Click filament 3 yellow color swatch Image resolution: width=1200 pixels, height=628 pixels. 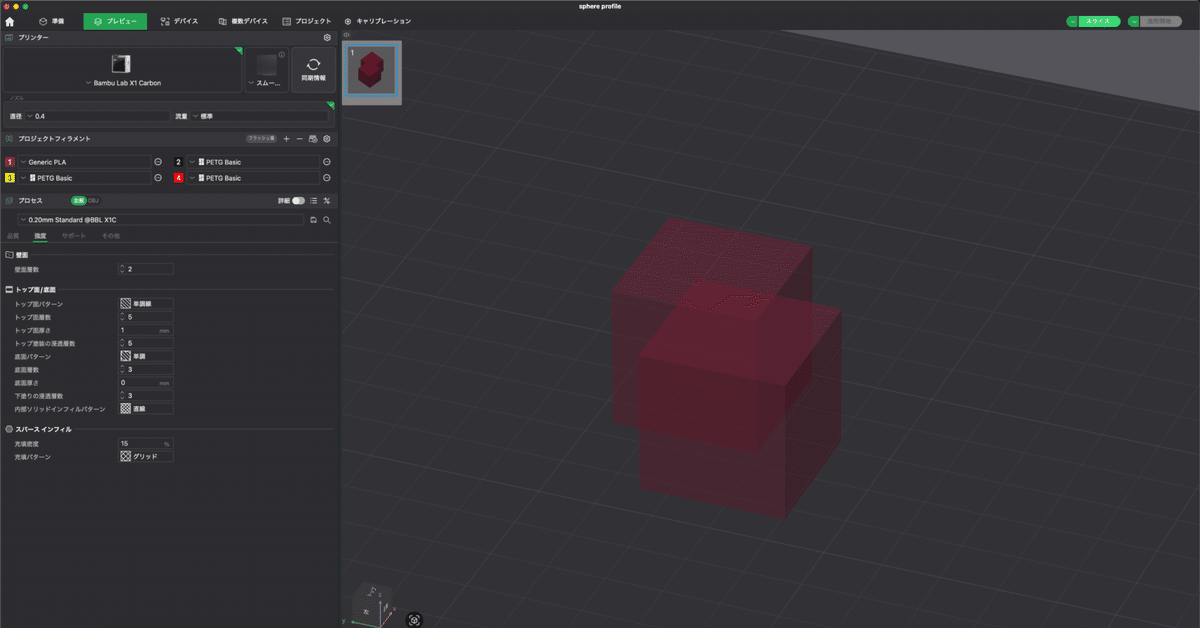[x=10, y=178]
